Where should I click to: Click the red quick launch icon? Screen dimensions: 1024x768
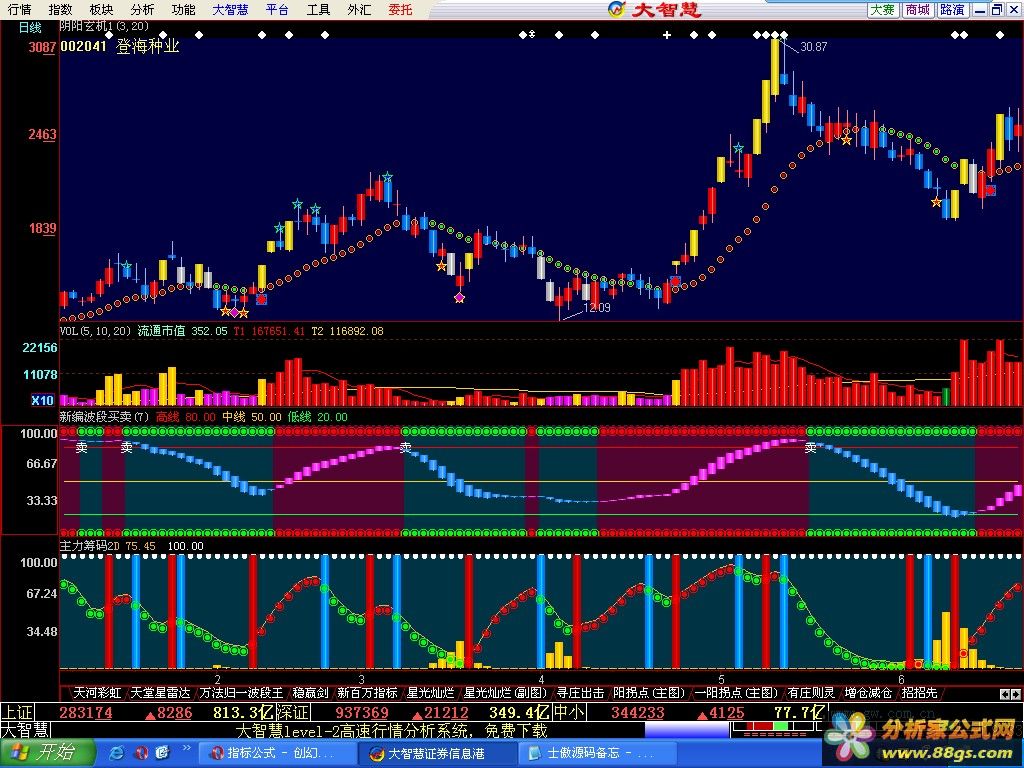pyautogui.click(x=141, y=753)
